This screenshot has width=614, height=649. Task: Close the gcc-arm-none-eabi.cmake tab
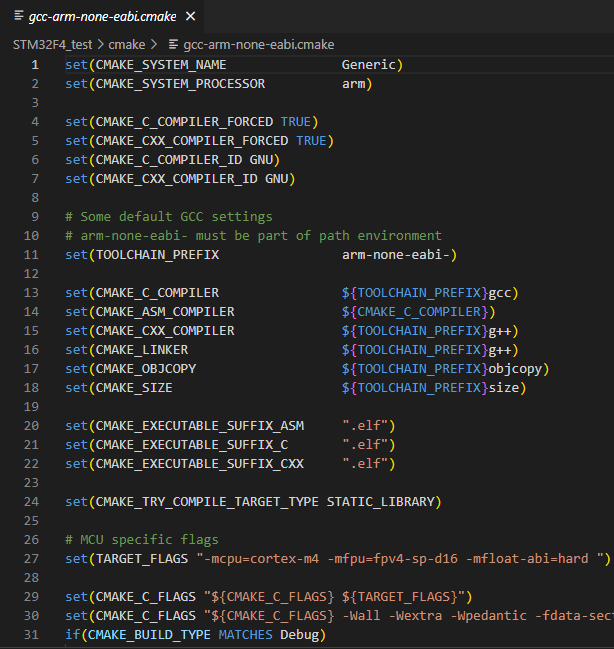(190, 17)
